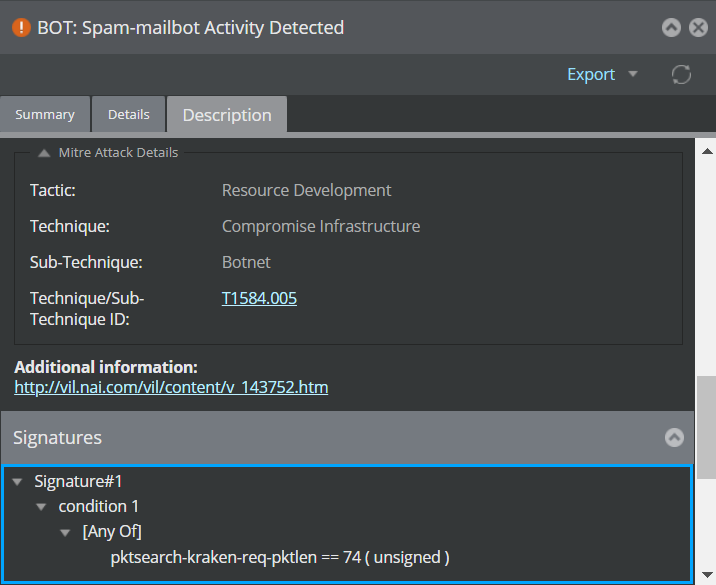Screen dimensions: 716x585
Task: Collapse the Mitre Attack Details section
Action: [44, 153]
